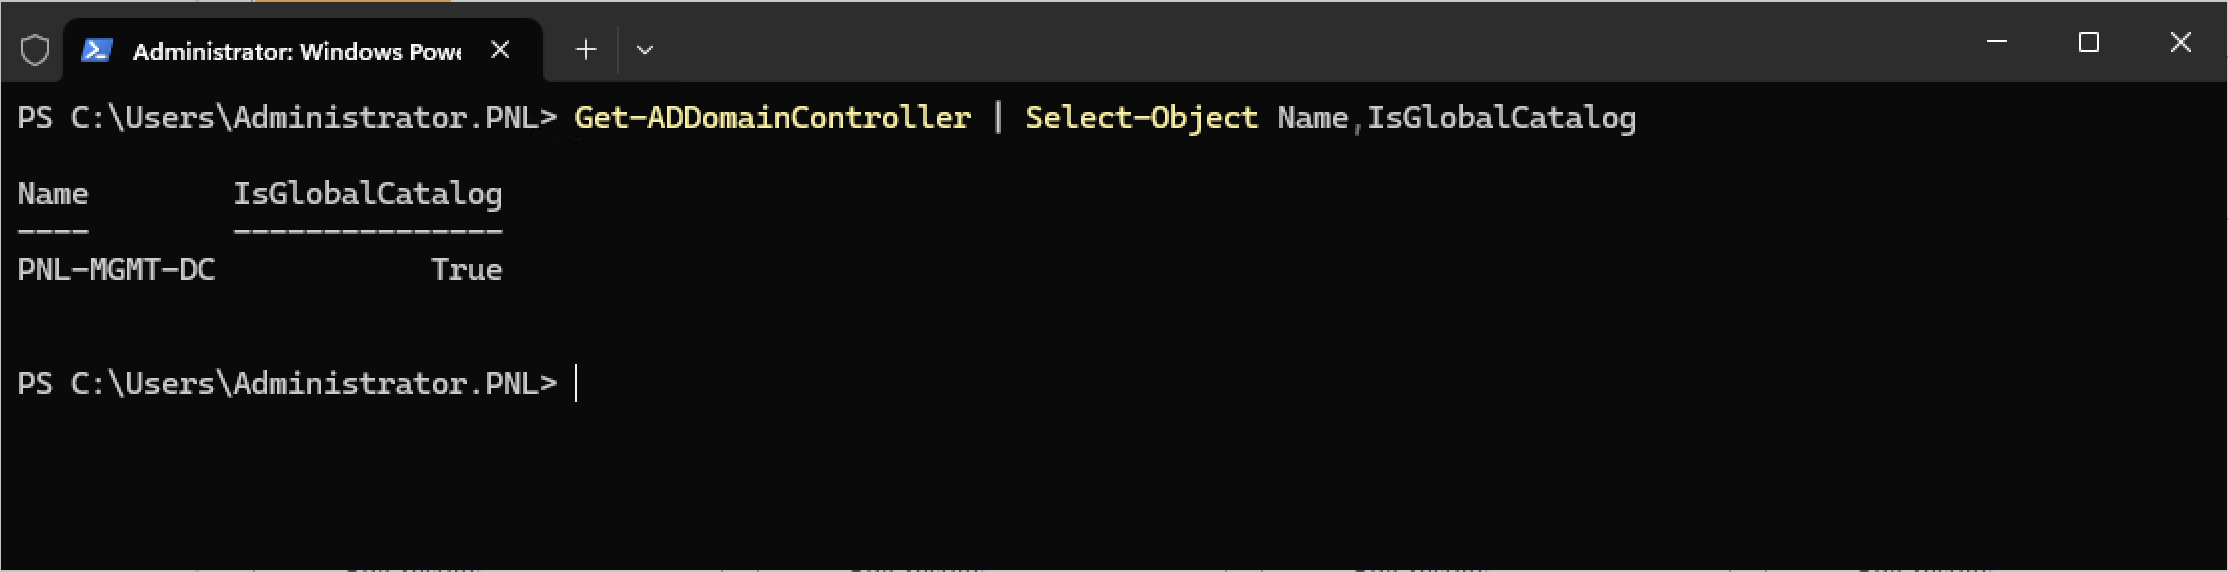This screenshot has height=572, width=2228.
Task: Click the Select-Object cmdlet text
Action: tap(1141, 118)
